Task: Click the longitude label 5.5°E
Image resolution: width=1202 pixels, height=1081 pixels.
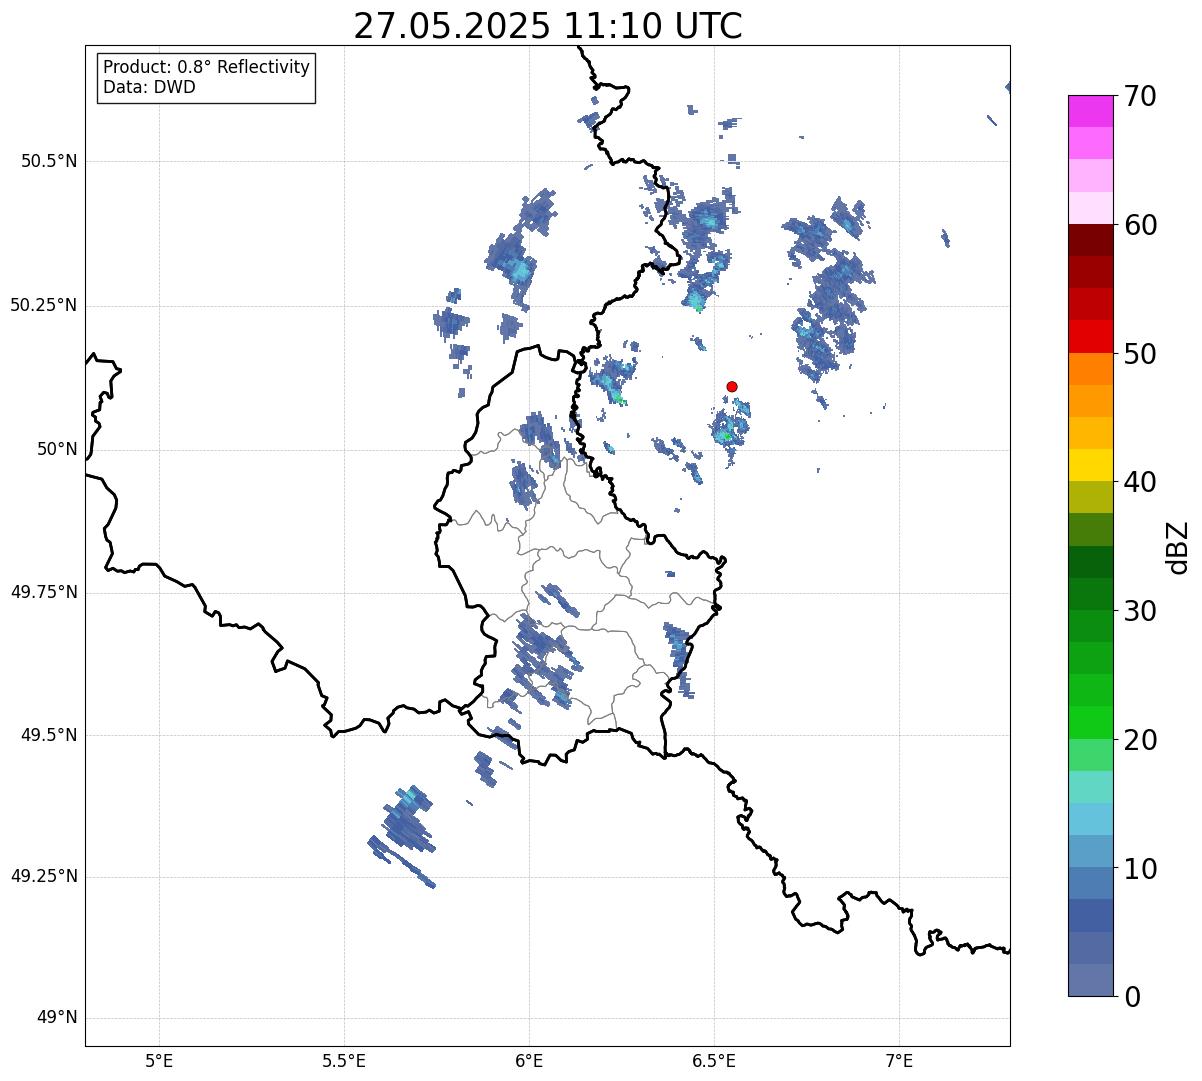Action: (344, 1060)
